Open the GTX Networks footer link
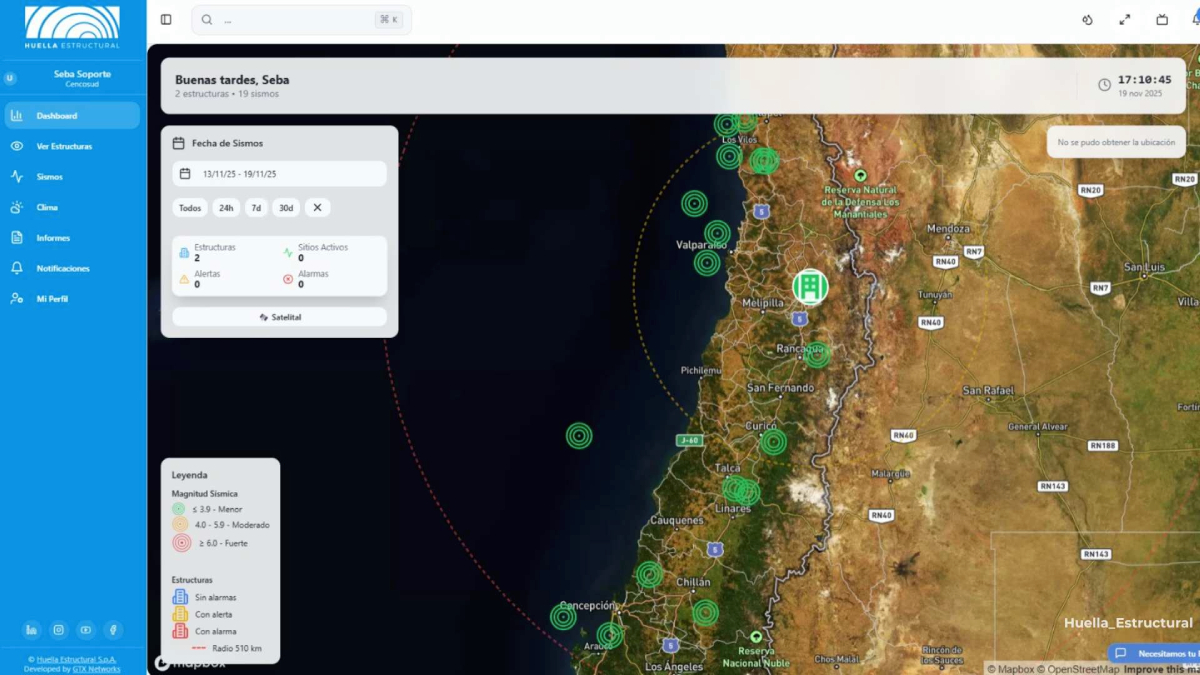Viewport: 1200px width, 675px height. point(96,669)
